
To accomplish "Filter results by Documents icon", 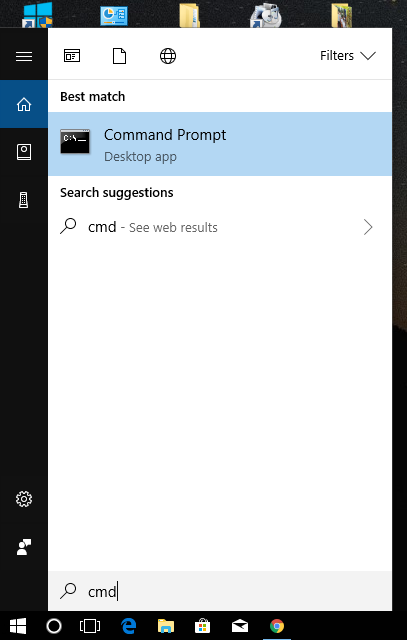I will (x=119, y=56).
